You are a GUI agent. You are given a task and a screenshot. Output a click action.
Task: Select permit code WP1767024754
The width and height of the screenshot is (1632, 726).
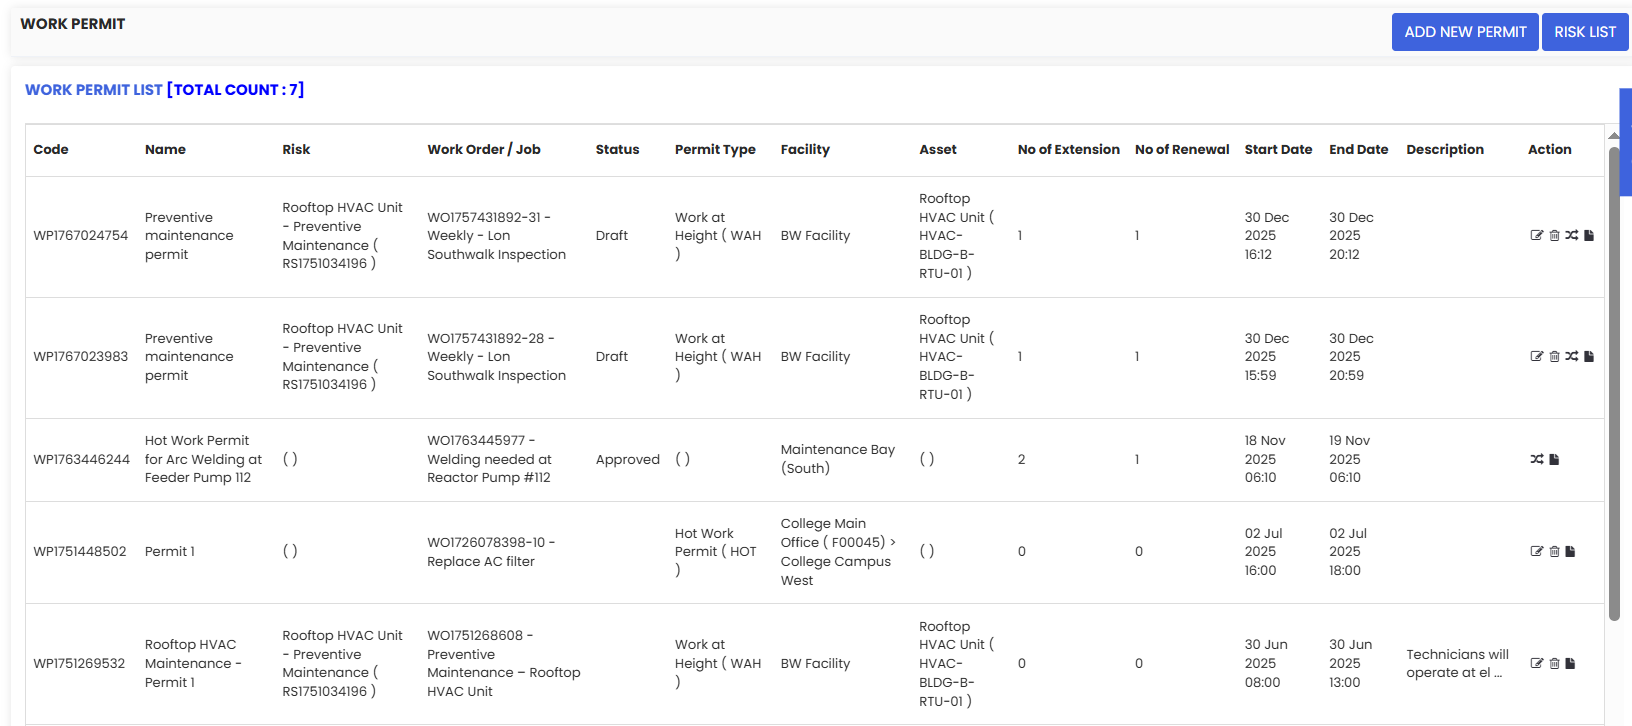pyautogui.click(x=81, y=236)
